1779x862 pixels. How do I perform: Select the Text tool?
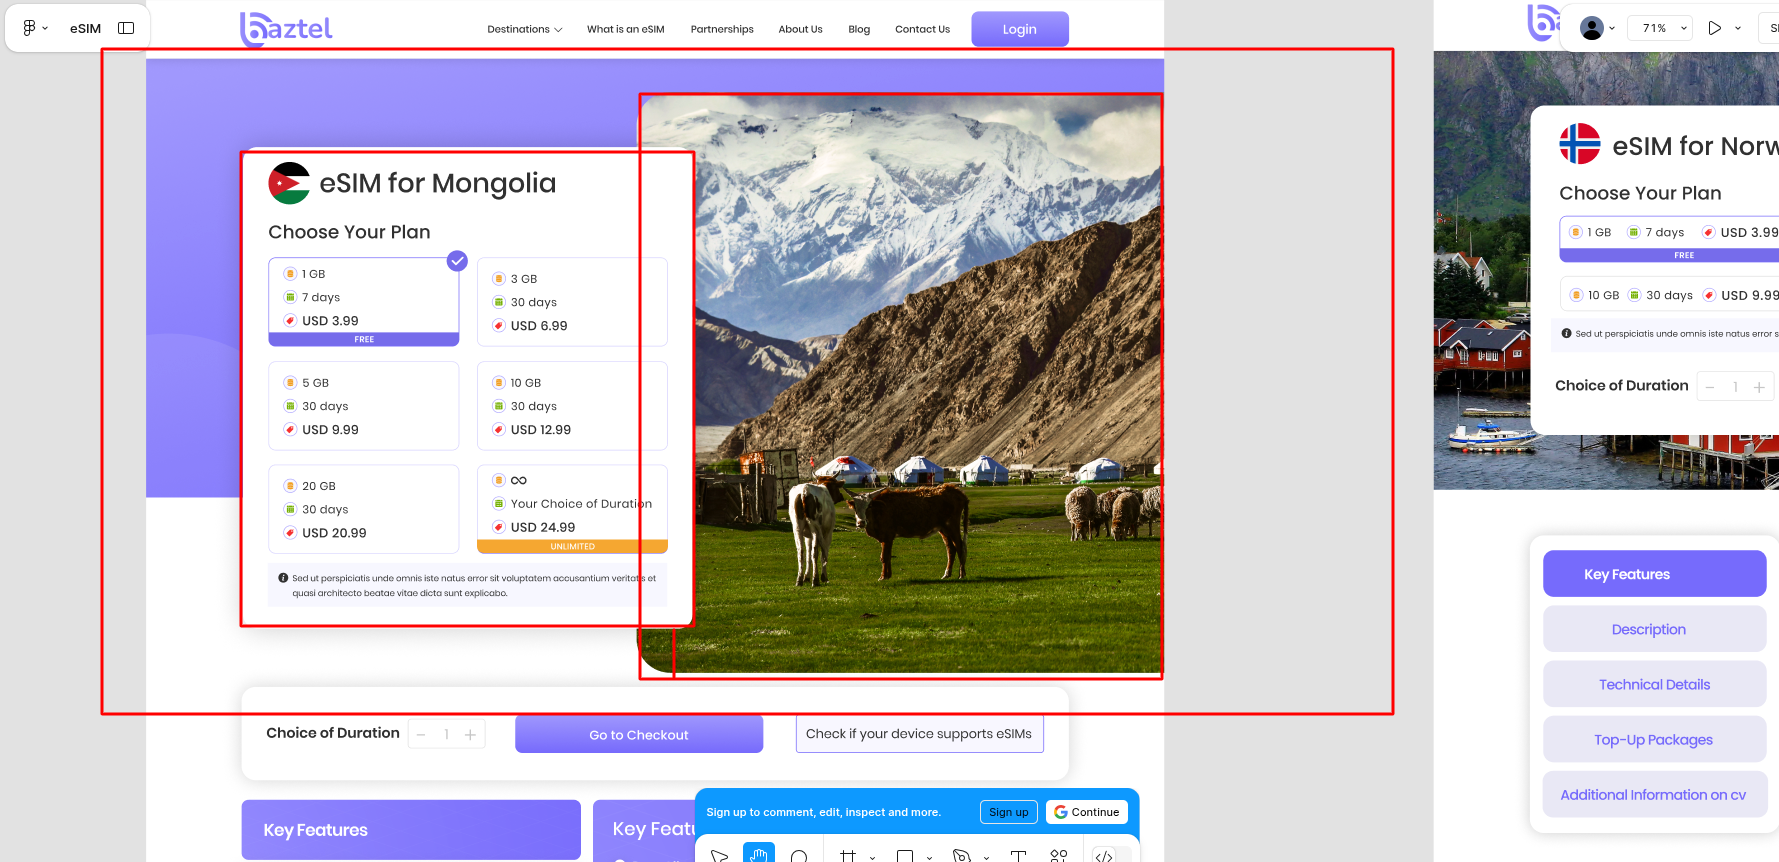[1019, 856]
